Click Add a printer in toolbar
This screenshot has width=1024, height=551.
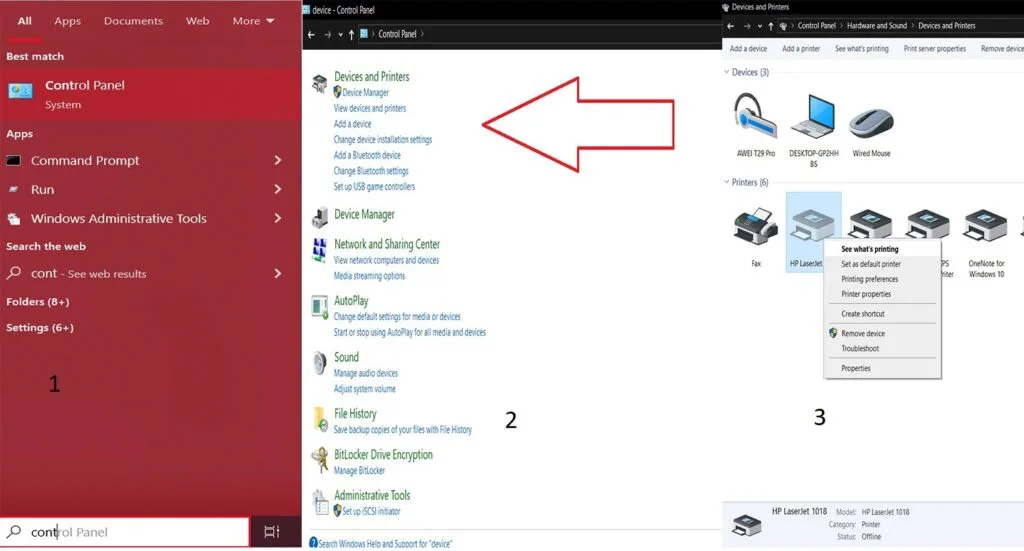click(800, 49)
